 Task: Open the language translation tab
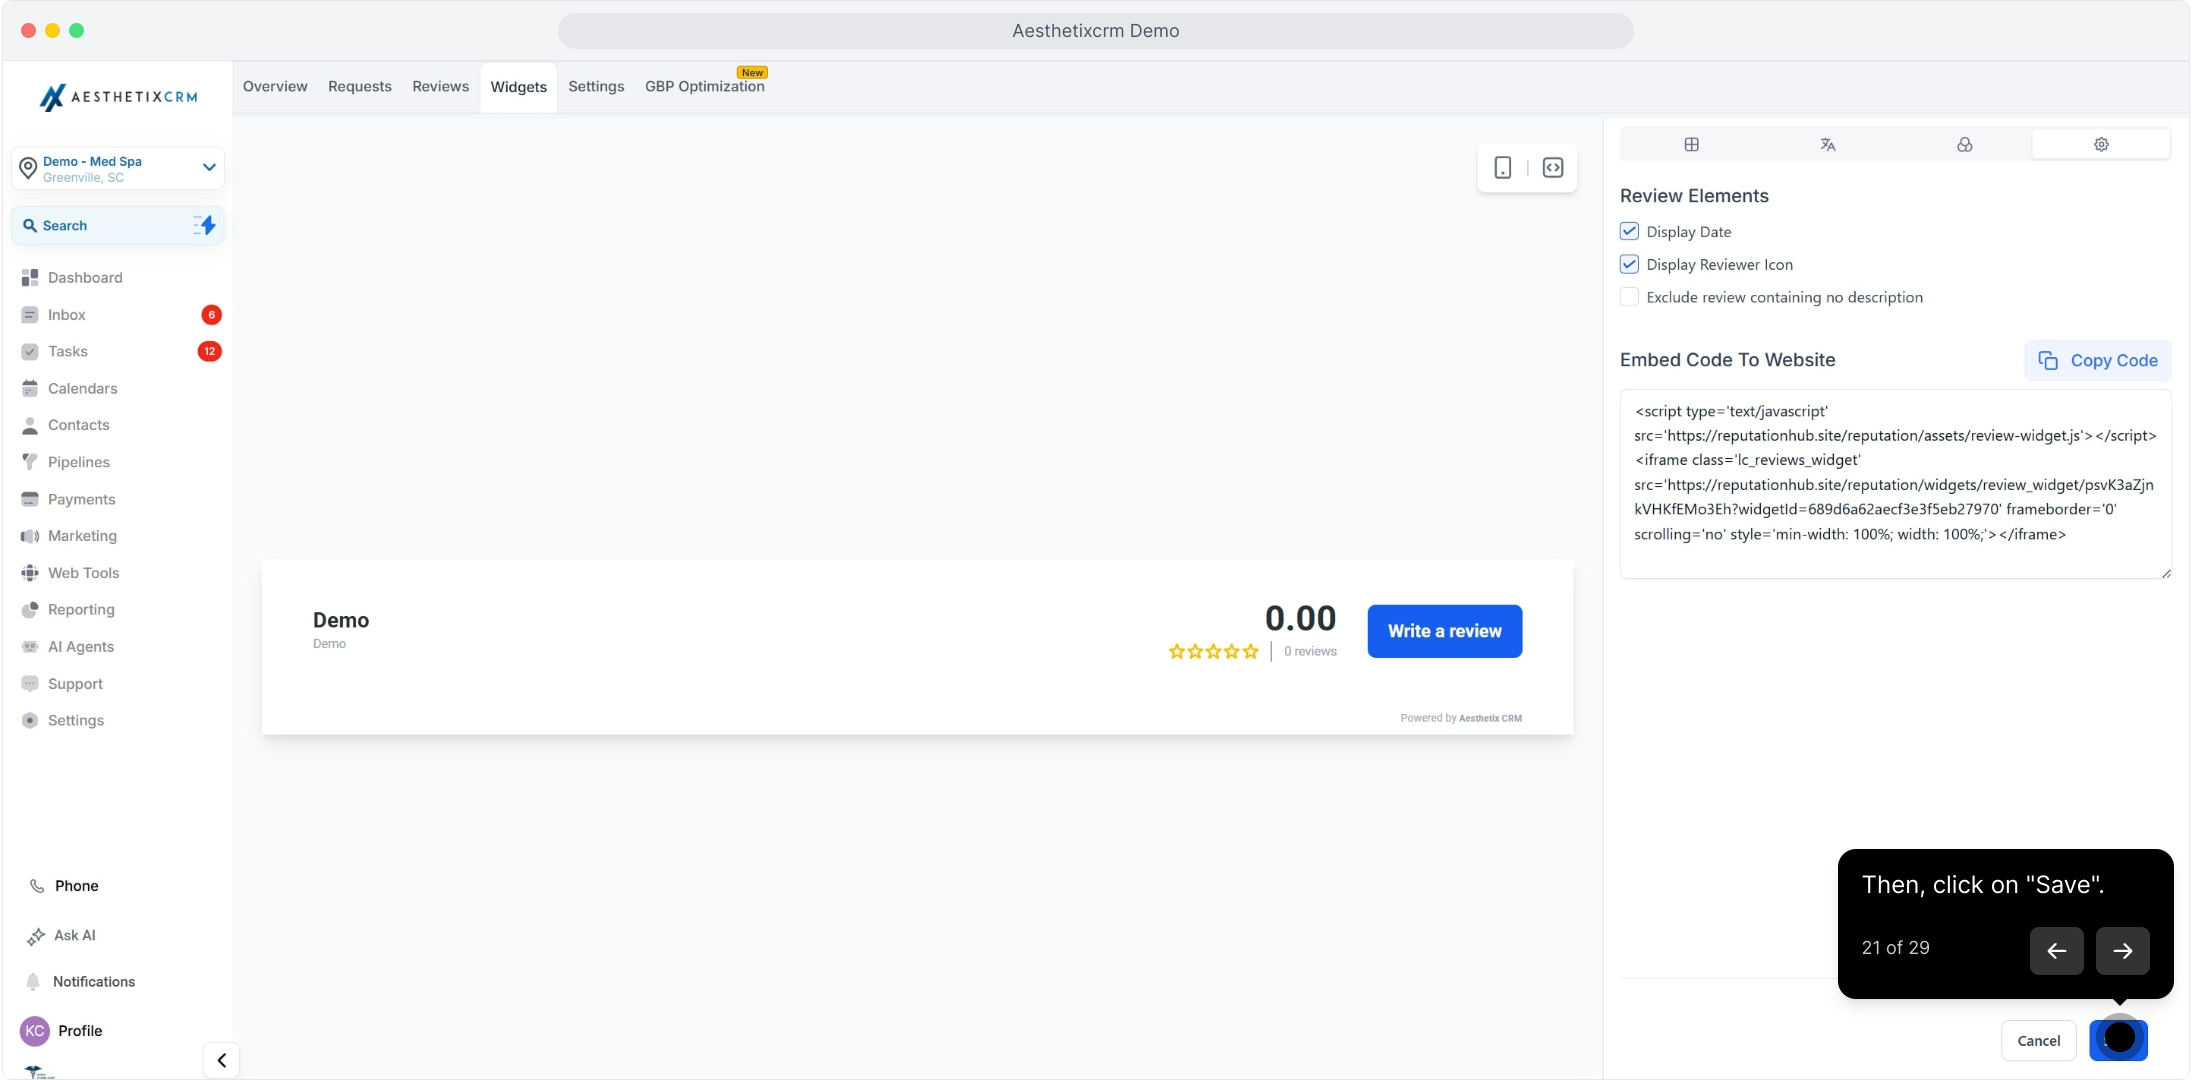tap(1828, 144)
